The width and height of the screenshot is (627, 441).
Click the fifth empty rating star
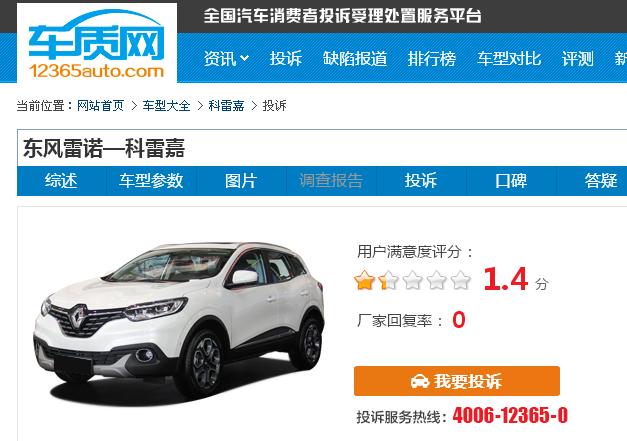point(460,280)
